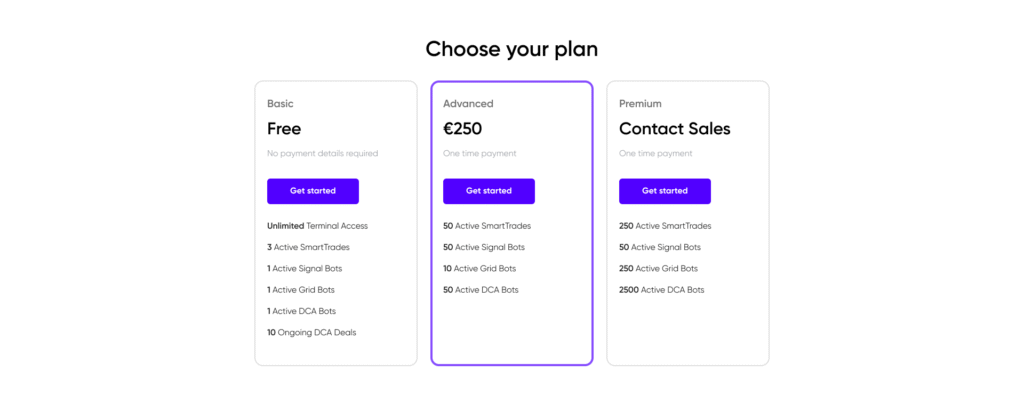The width and height of the screenshot is (1024, 420).
Task: Click 3 Active SmartTrades in Basic plan
Action: 308,248
